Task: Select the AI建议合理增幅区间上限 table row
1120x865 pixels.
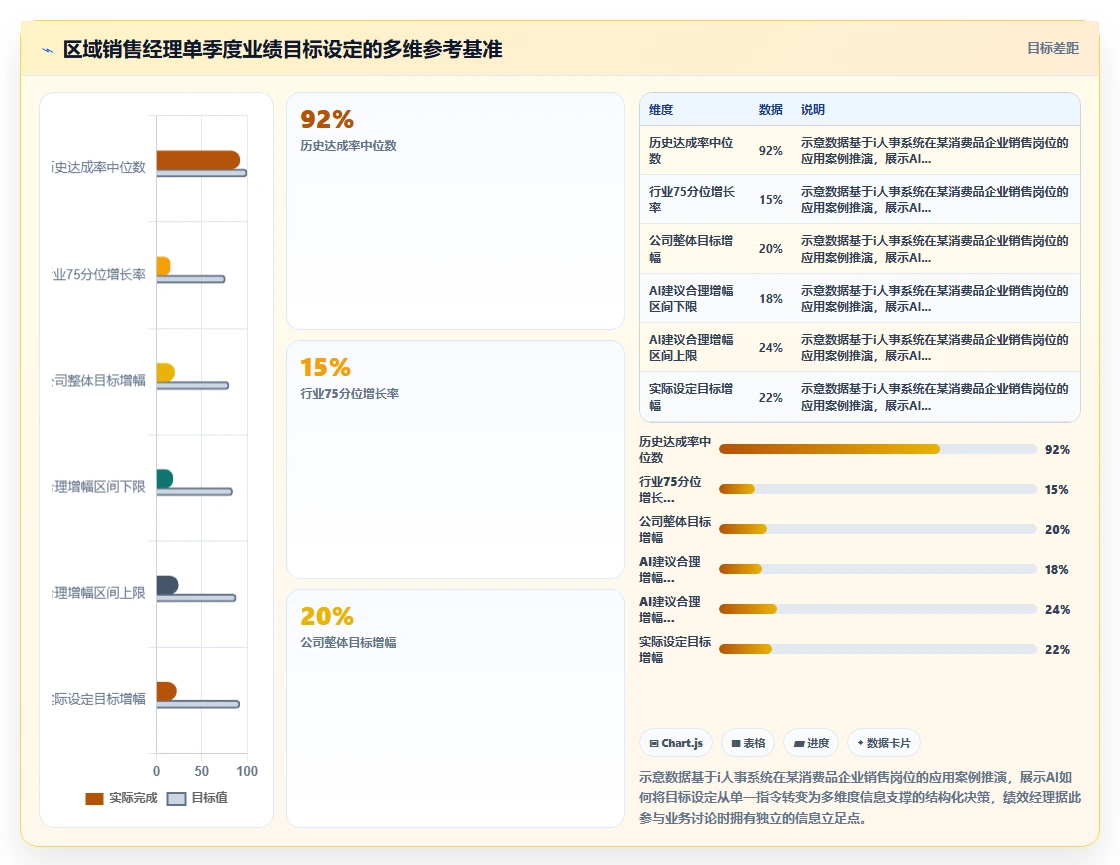Action: (x=860, y=347)
